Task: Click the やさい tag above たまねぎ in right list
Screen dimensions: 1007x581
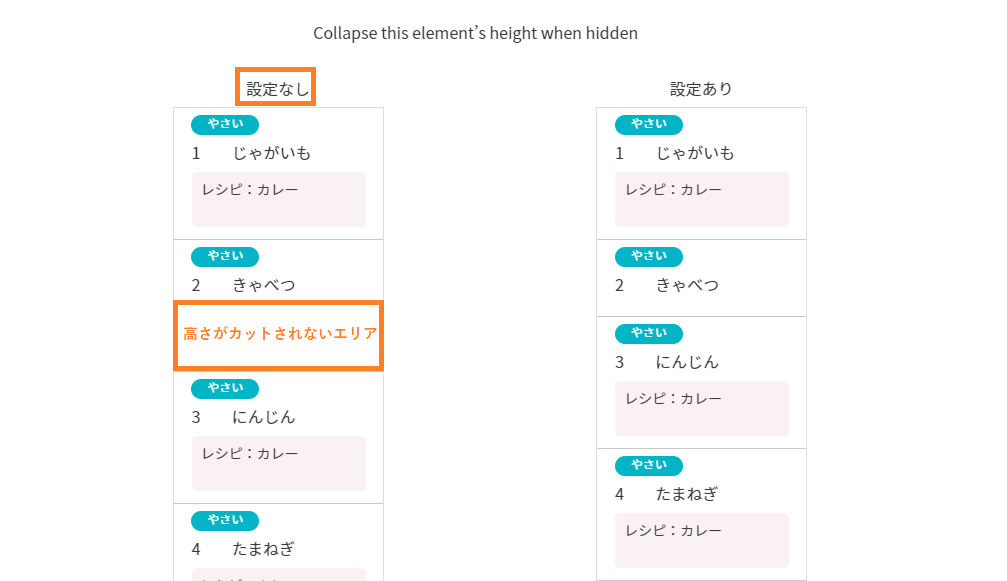Action: click(649, 465)
